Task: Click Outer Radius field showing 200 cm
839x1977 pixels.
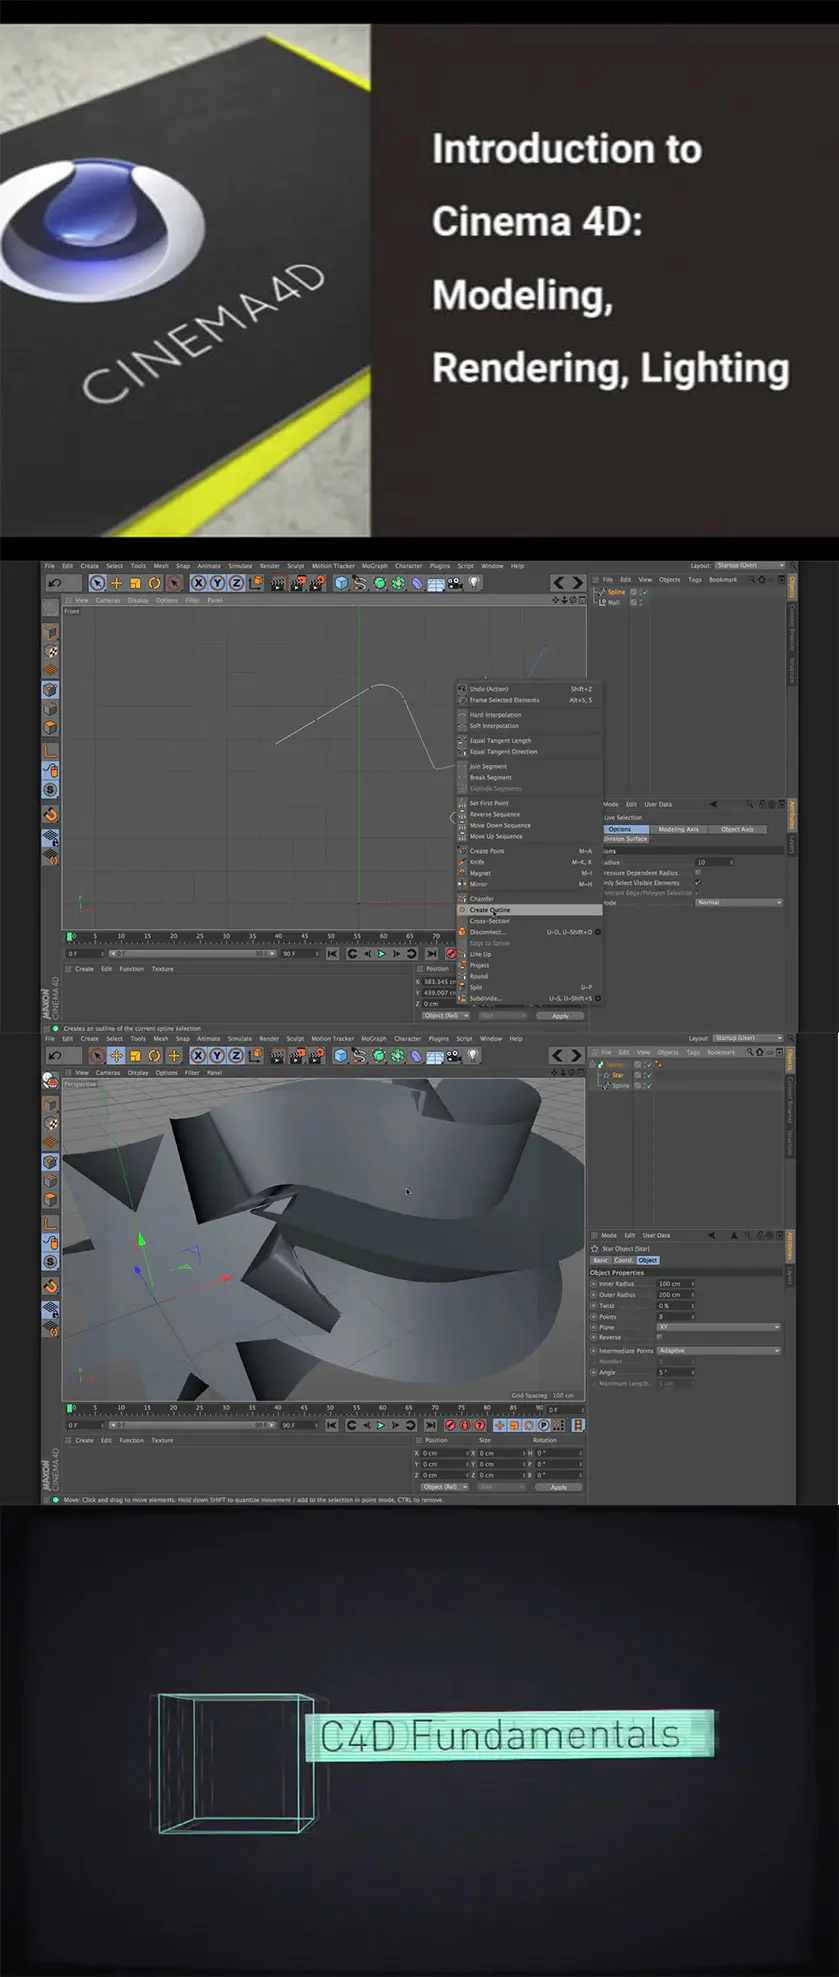Action: [x=675, y=1295]
